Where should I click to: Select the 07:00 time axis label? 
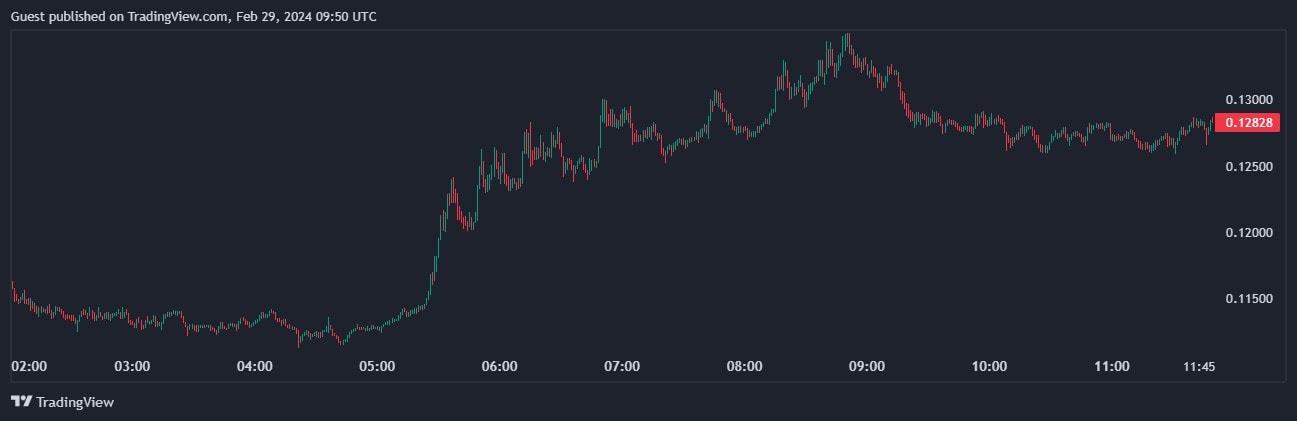pos(622,367)
